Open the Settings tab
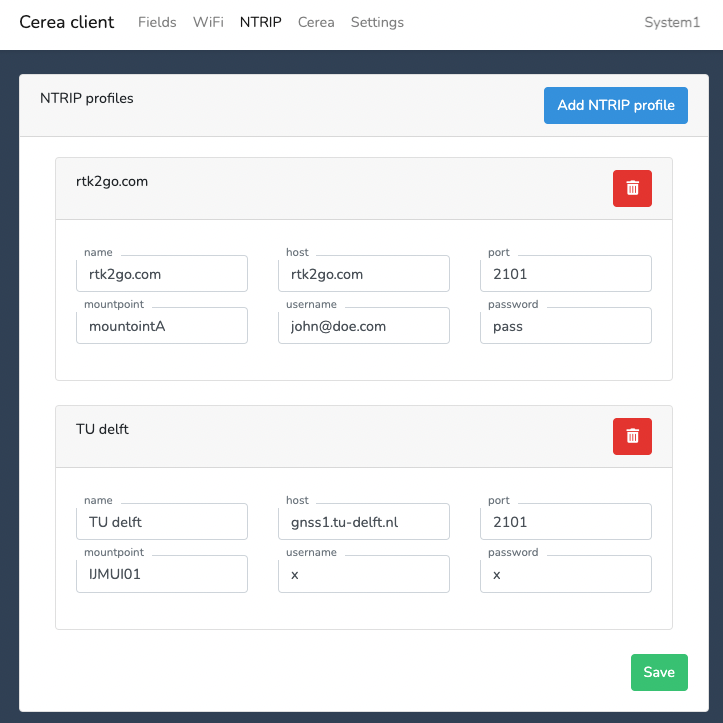This screenshot has height=723, width=723. pos(377,22)
